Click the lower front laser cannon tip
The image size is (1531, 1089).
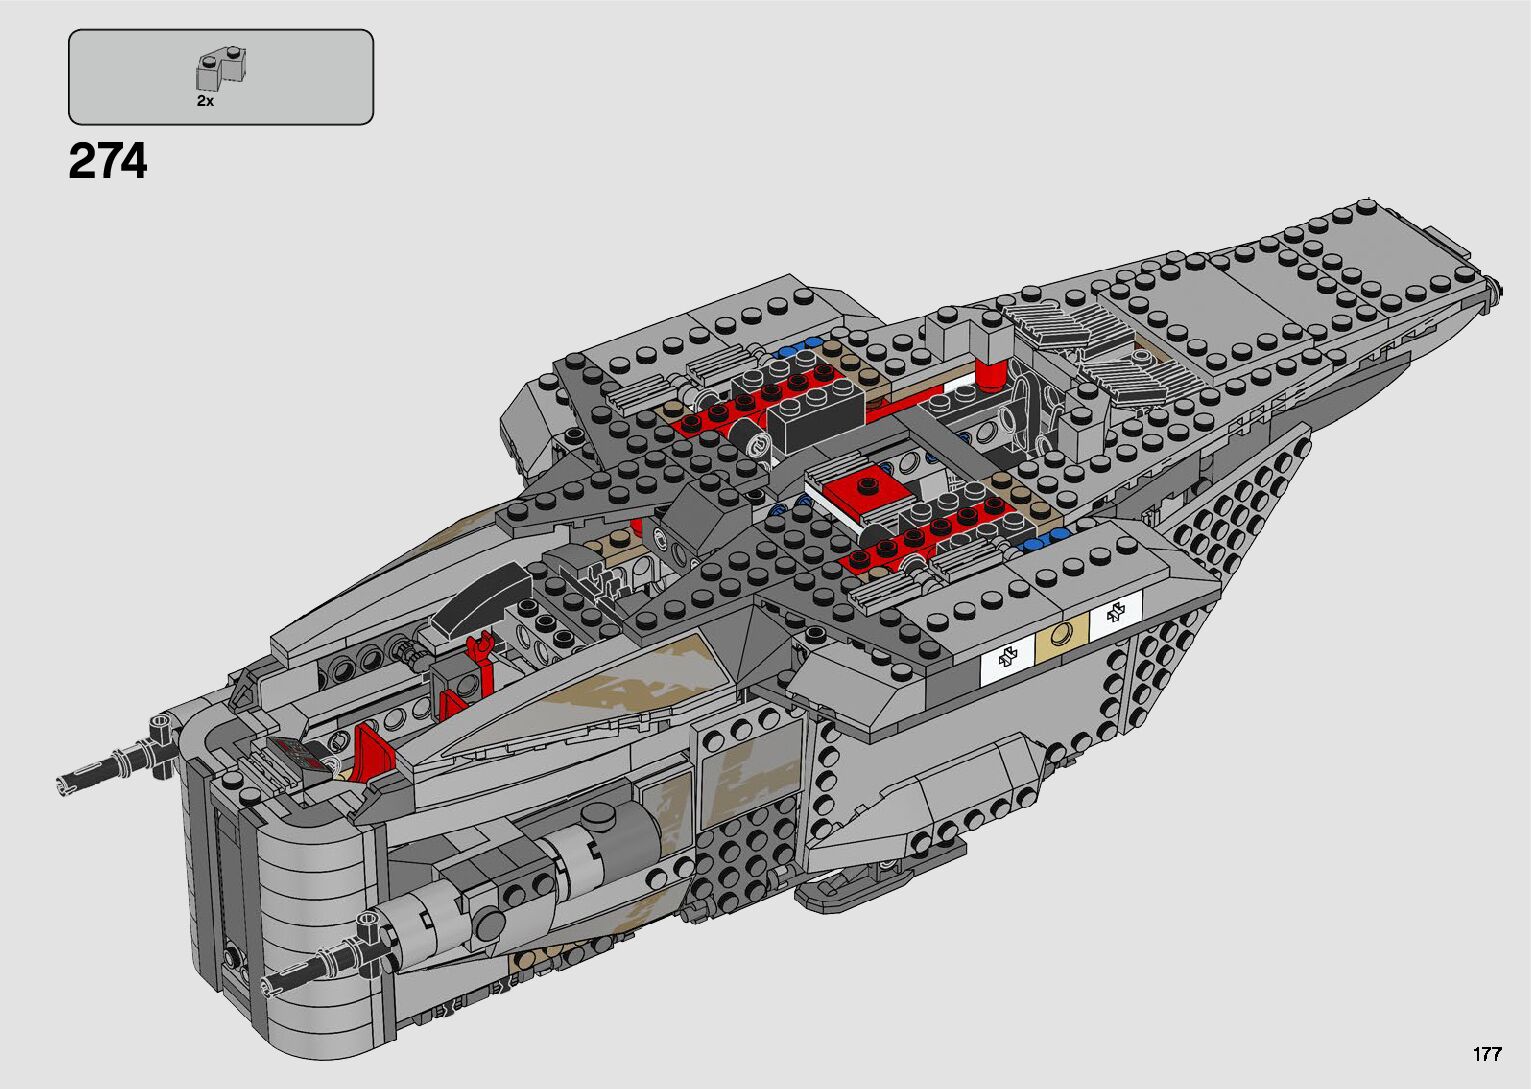point(268,982)
